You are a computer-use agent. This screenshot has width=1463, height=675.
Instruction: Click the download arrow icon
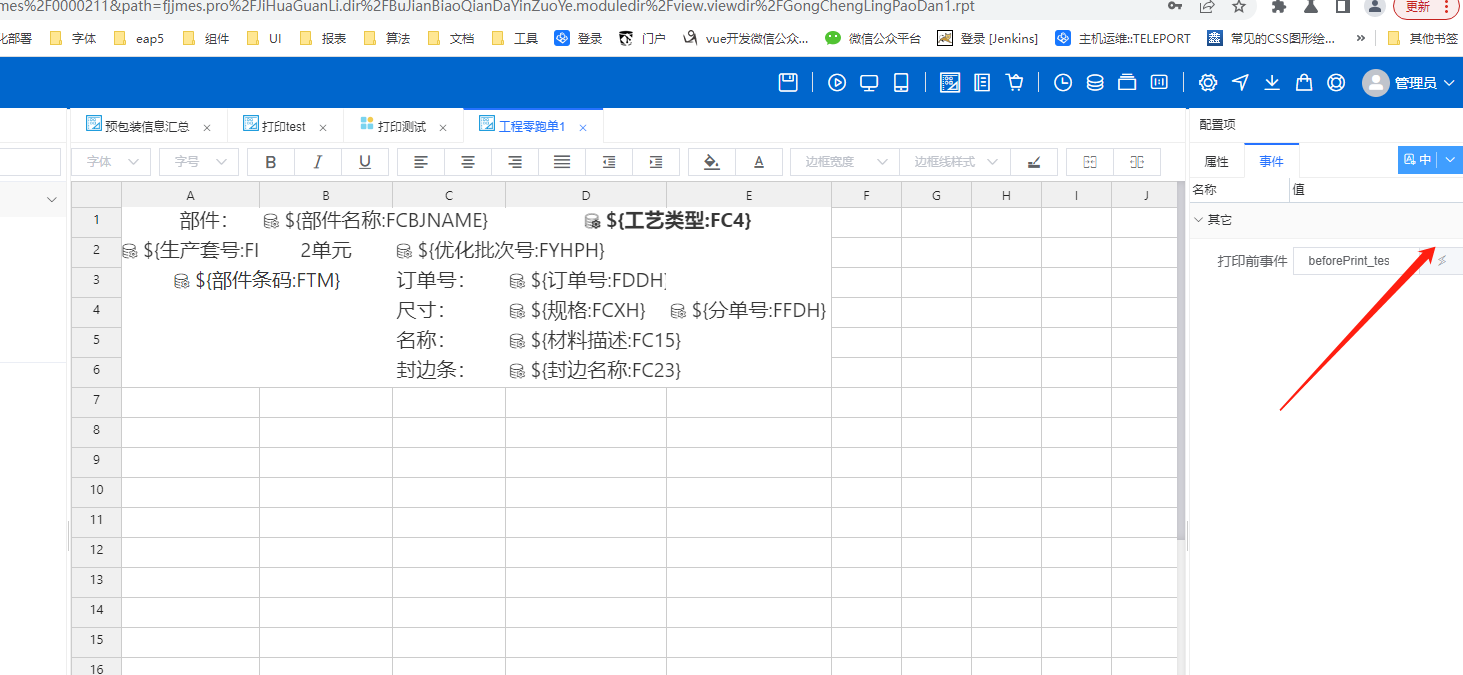(1272, 83)
